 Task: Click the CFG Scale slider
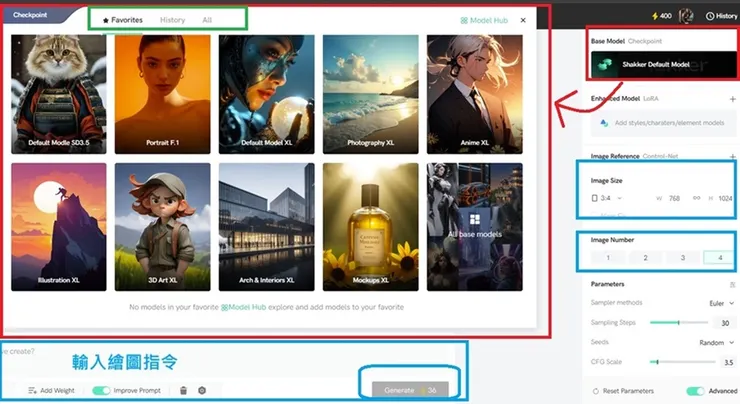682,362
